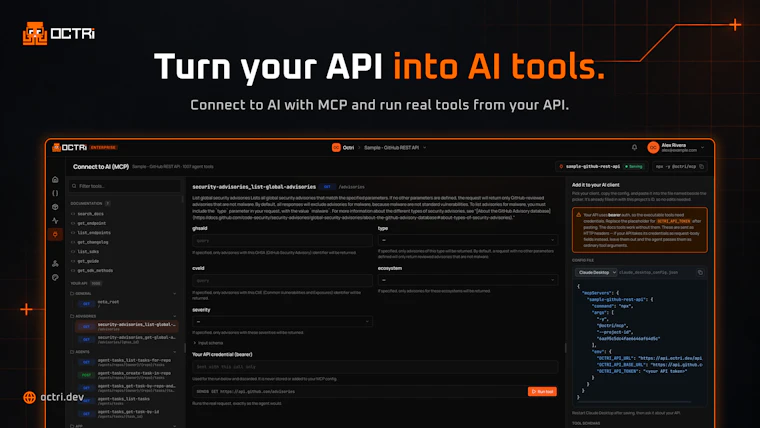Click the octri.dev link
This screenshot has width=760, height=428.
pyautogui.click(x=62, y=397)
